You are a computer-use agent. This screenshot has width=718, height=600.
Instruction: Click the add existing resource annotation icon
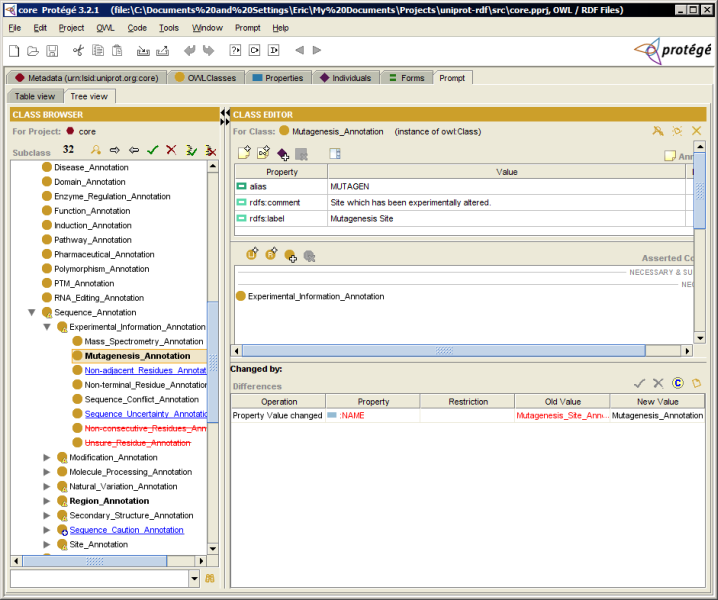coord(263,153)
